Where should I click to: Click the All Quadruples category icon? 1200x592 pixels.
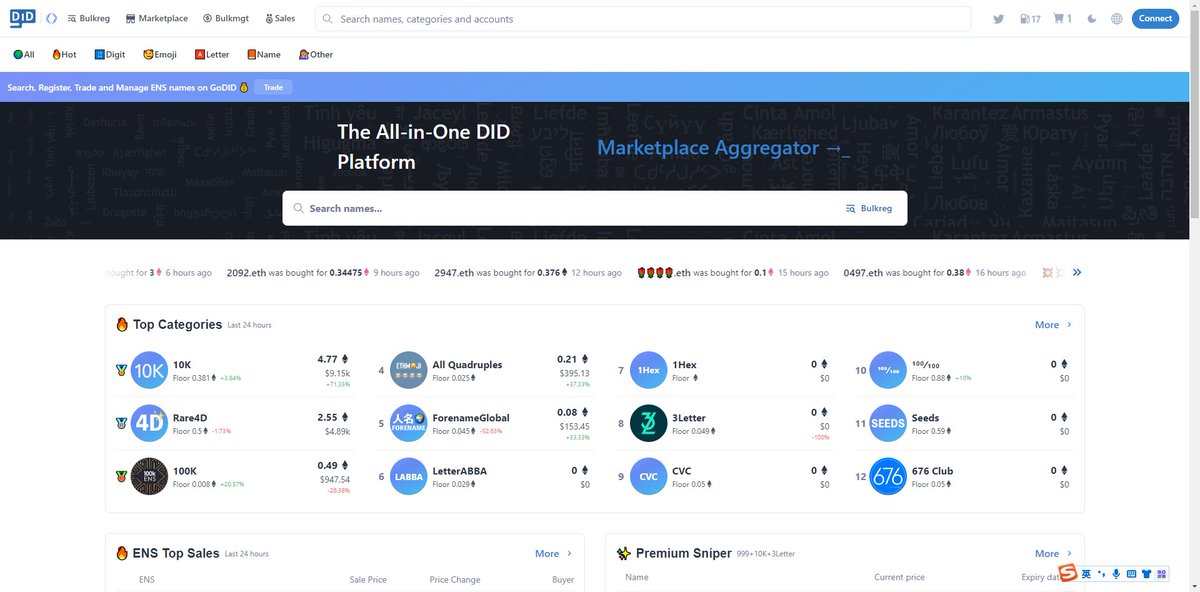[x=409, y=370]
